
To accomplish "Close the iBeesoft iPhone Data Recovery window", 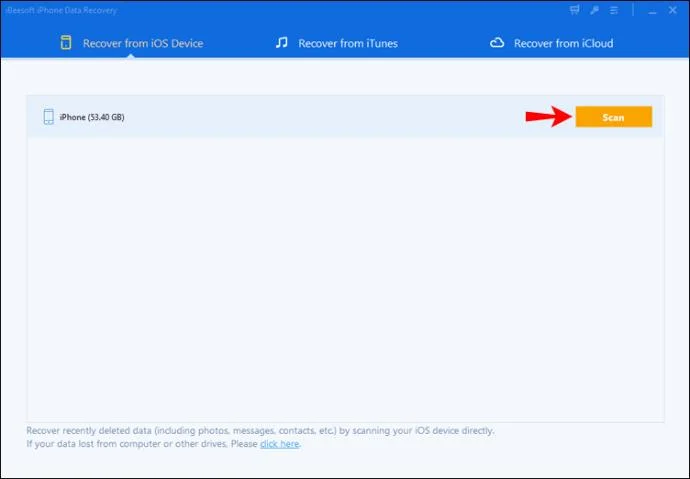I will pyautogui.click(x=673, y=10).
